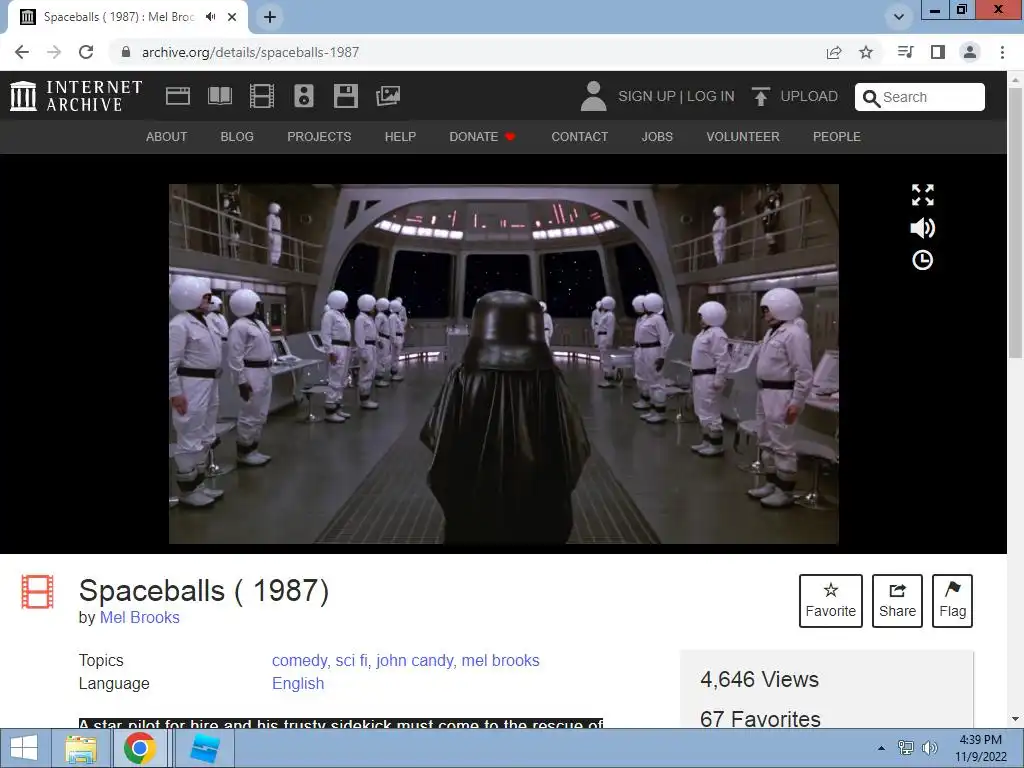The width and height of the screenshot is (1024, 768).
Task: Click the SIGN UP link
Action: click(x=647, y=96)
